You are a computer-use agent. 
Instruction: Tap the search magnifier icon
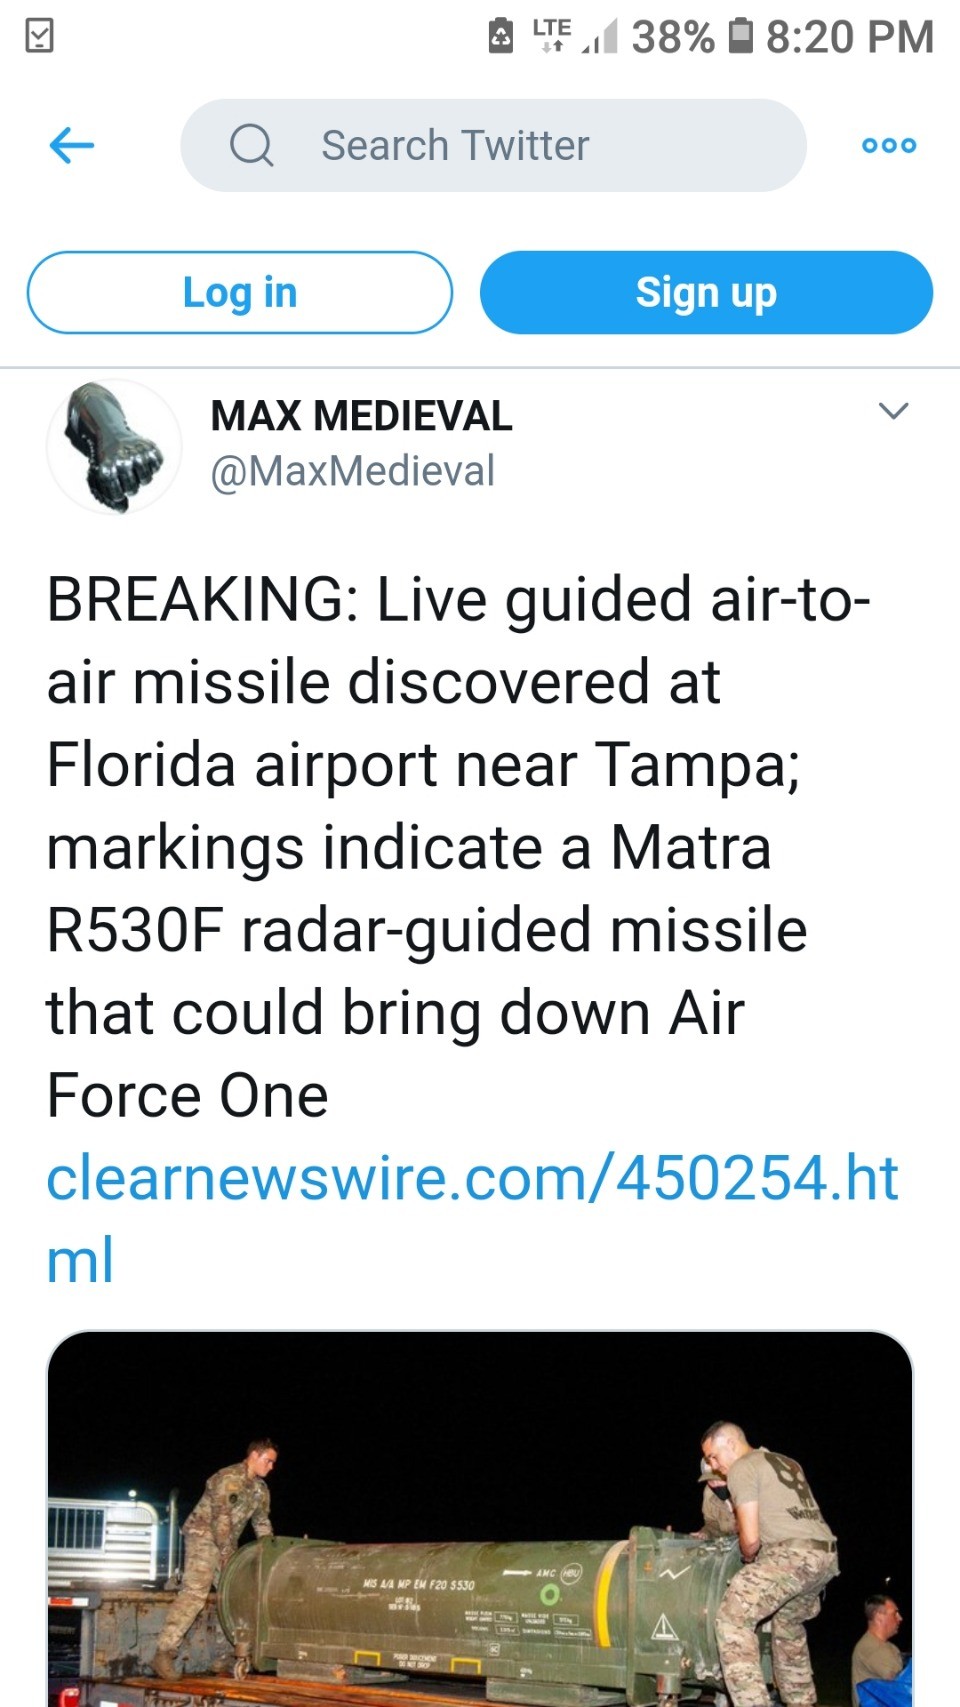coord(251,146)
